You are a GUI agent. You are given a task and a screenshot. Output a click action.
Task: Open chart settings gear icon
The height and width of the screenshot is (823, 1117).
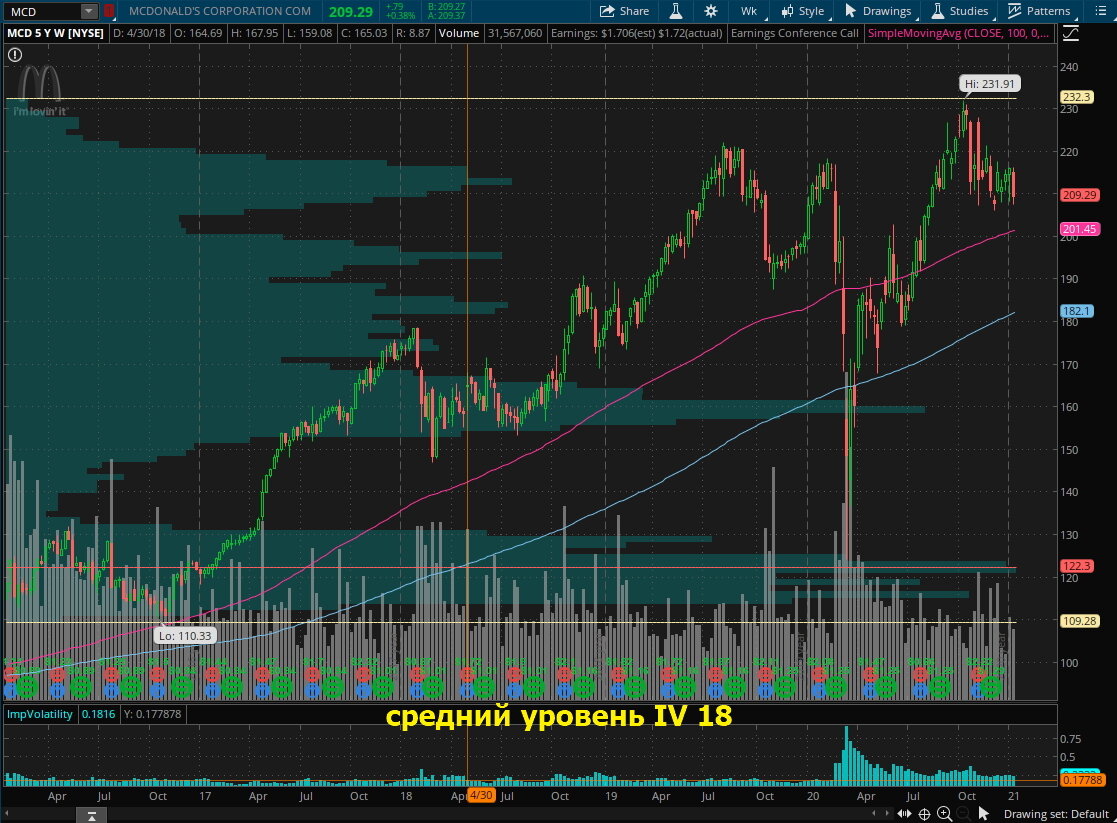tap(710, 11)
